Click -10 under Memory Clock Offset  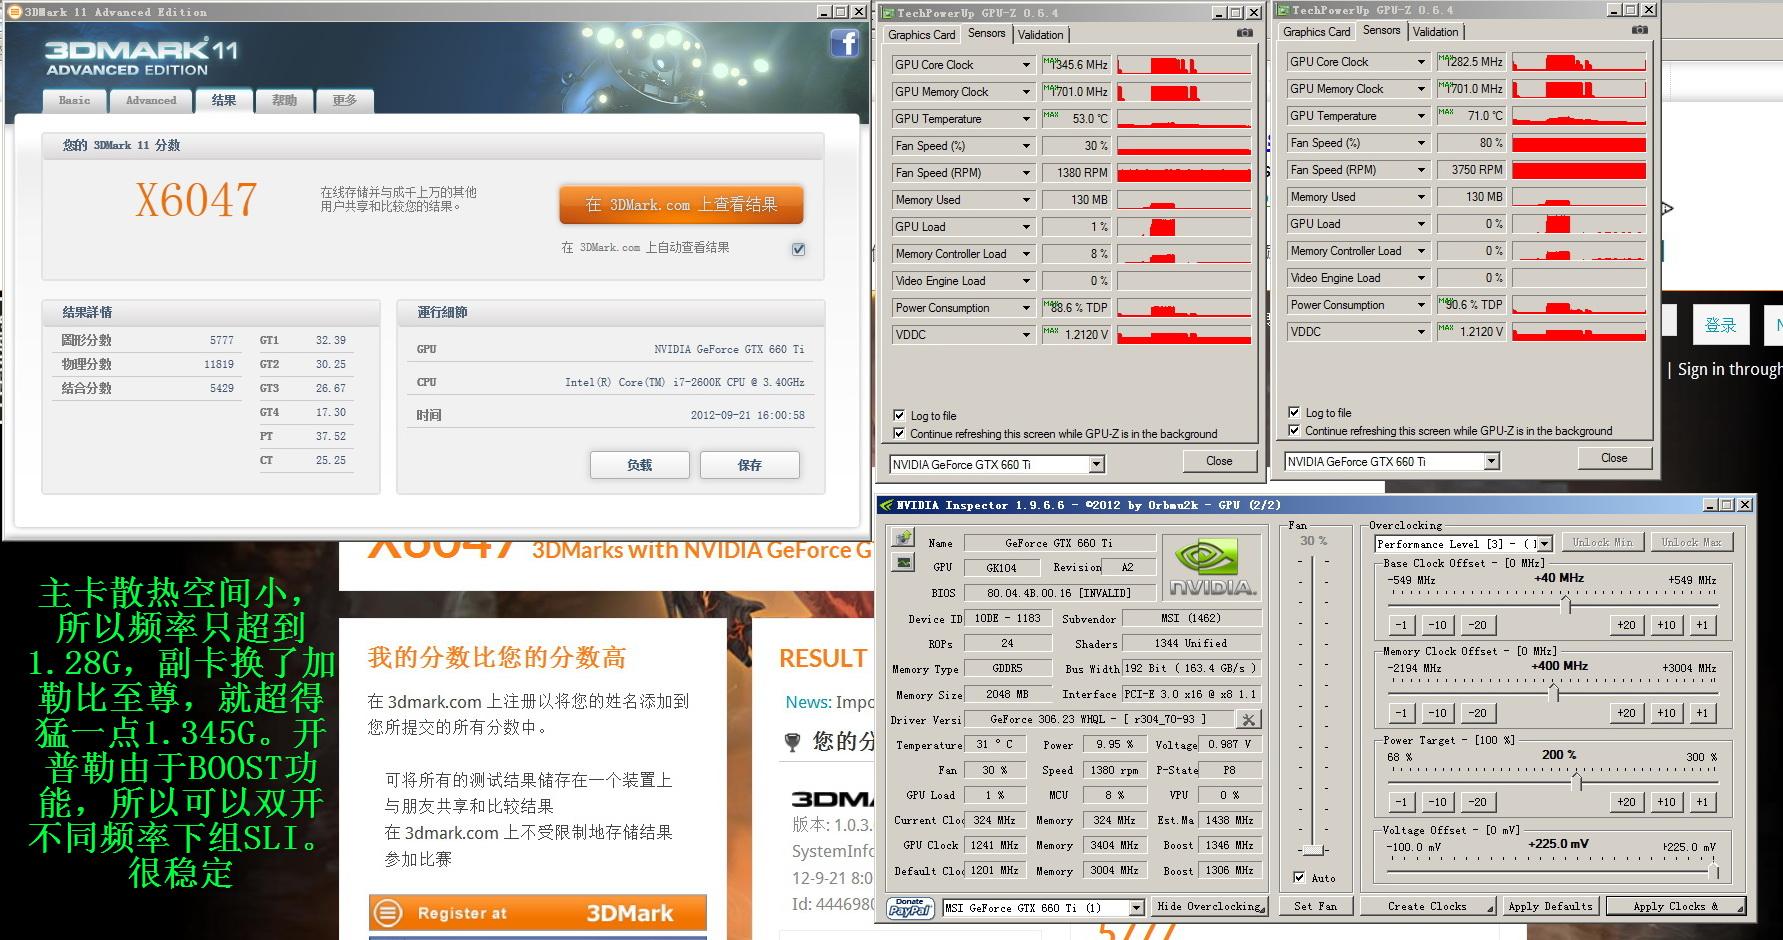pos(1437,713)
